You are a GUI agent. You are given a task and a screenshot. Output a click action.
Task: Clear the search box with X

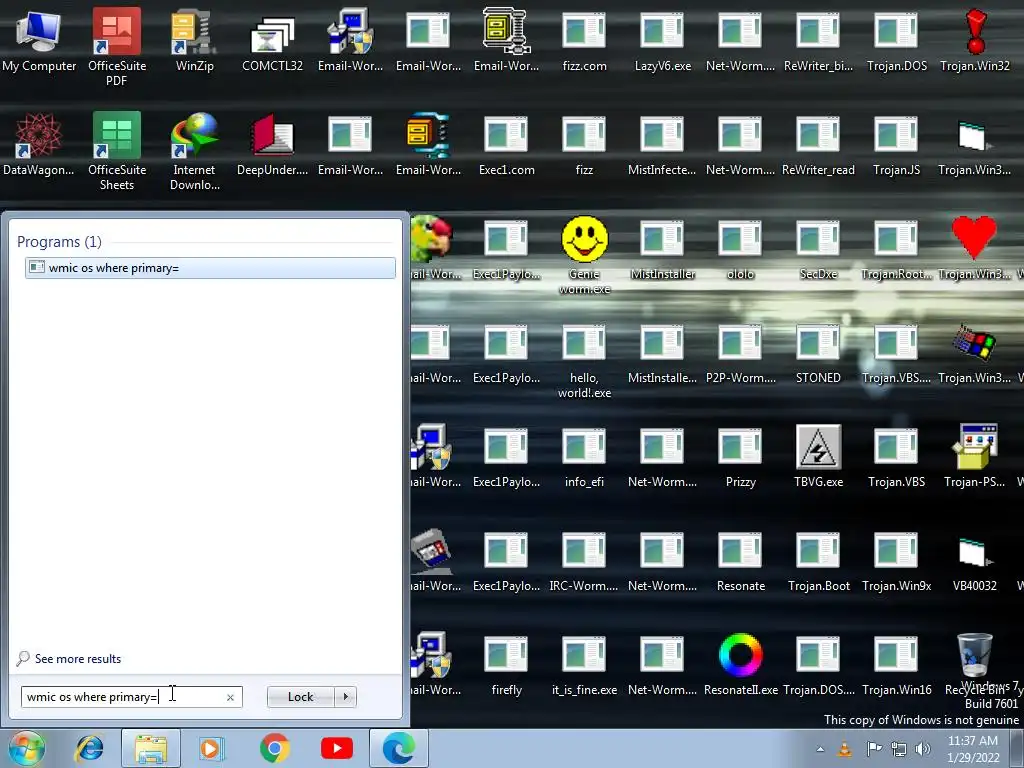231,697
